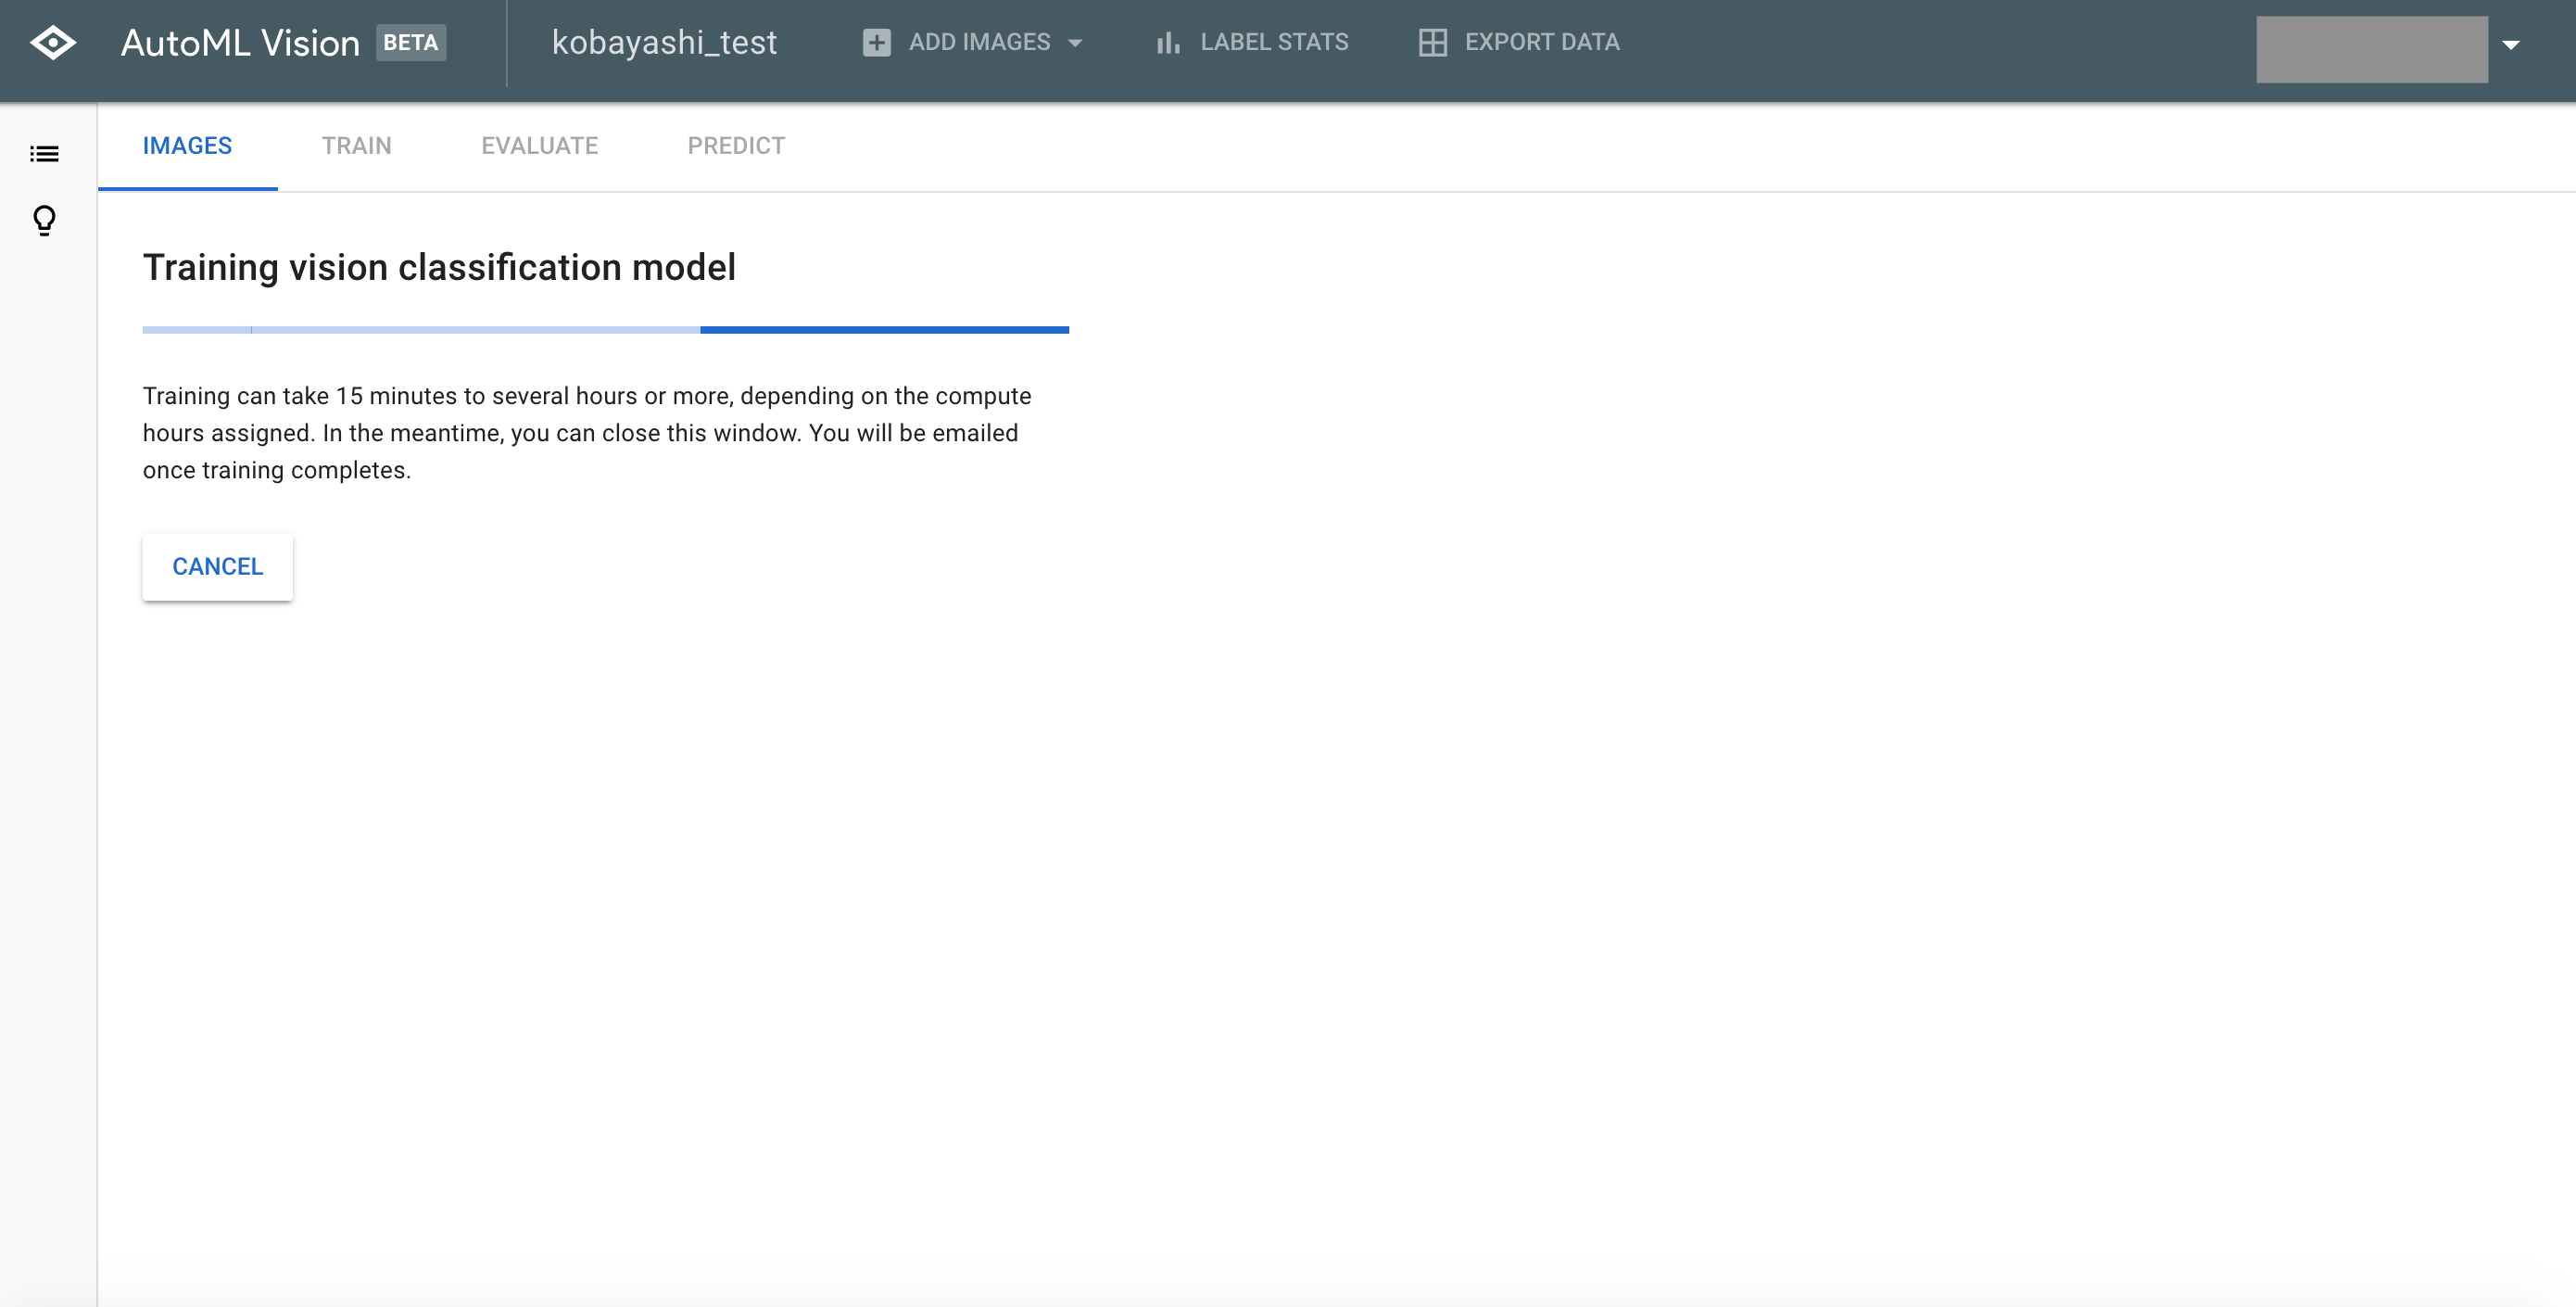Expand the Add Images dropdown arrow
The image size is (2576, 1307).
tap(1075, 43)
